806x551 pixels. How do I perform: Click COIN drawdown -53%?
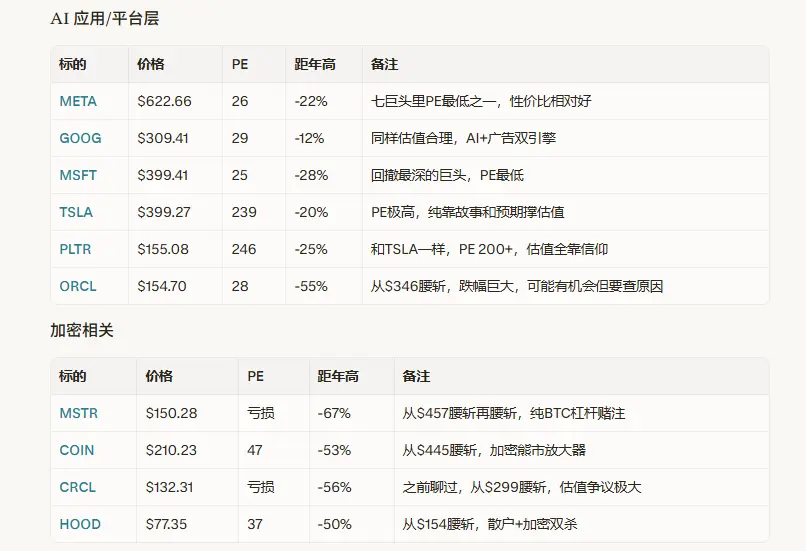[x=334, y=450]
